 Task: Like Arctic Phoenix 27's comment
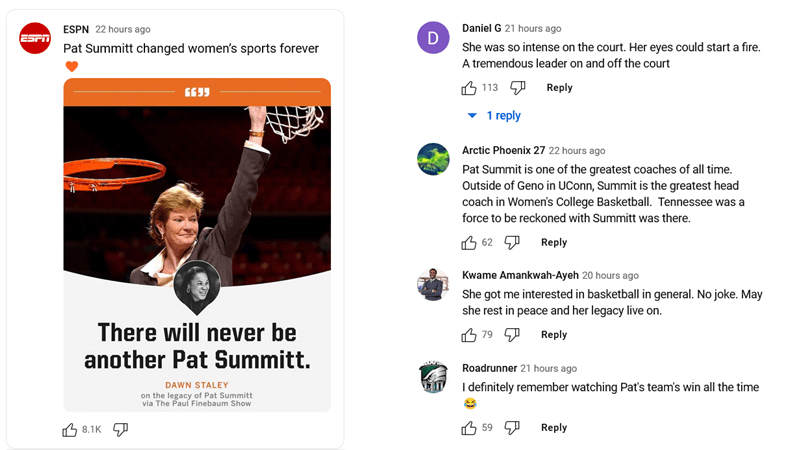point(469,242)
